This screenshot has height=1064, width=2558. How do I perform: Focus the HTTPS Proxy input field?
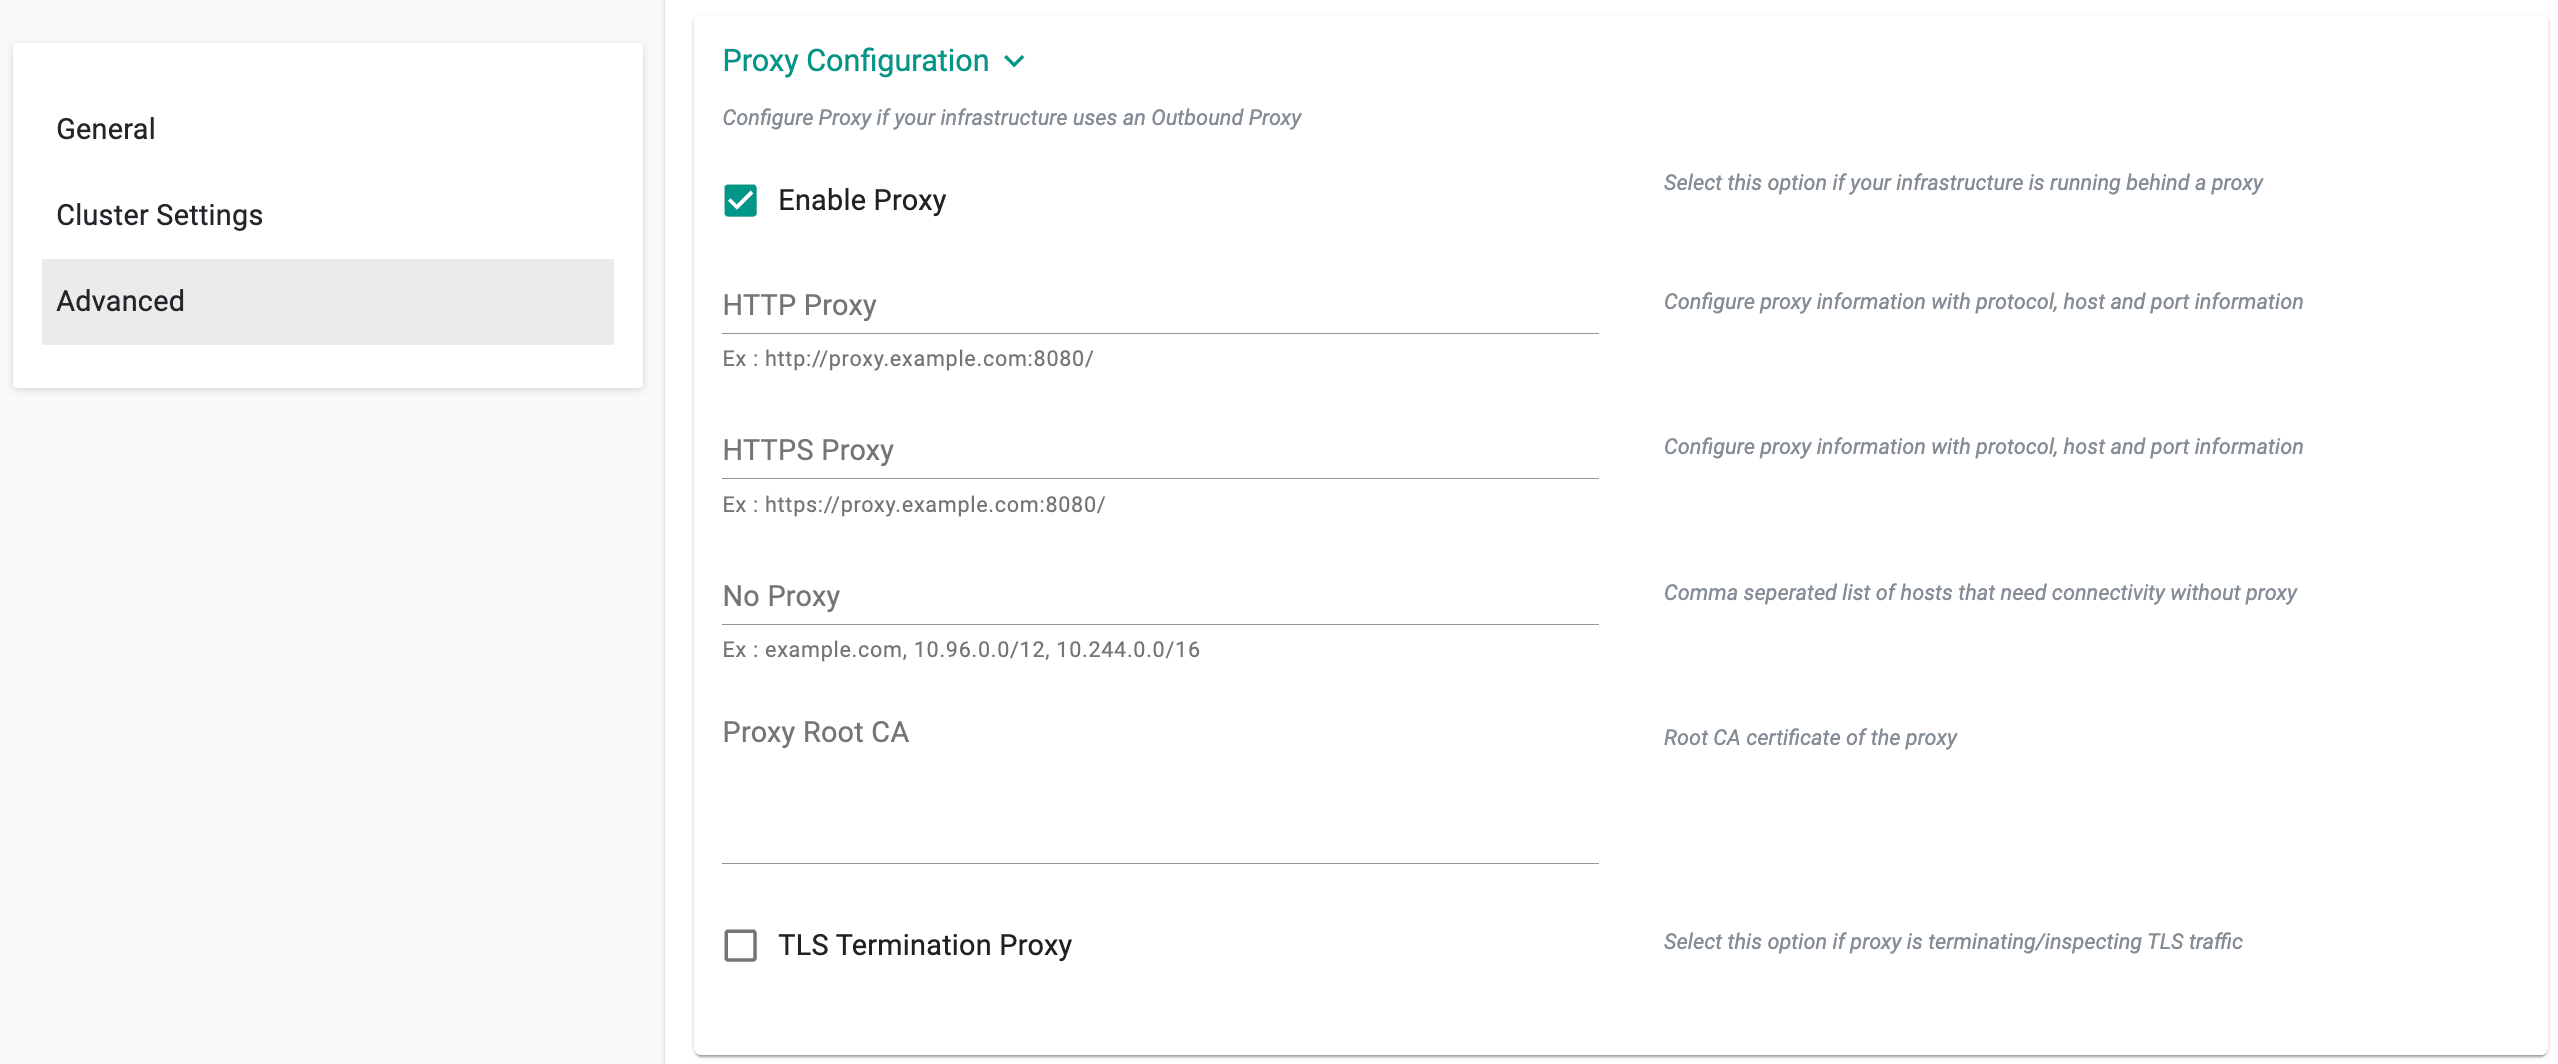(1160, 451)
